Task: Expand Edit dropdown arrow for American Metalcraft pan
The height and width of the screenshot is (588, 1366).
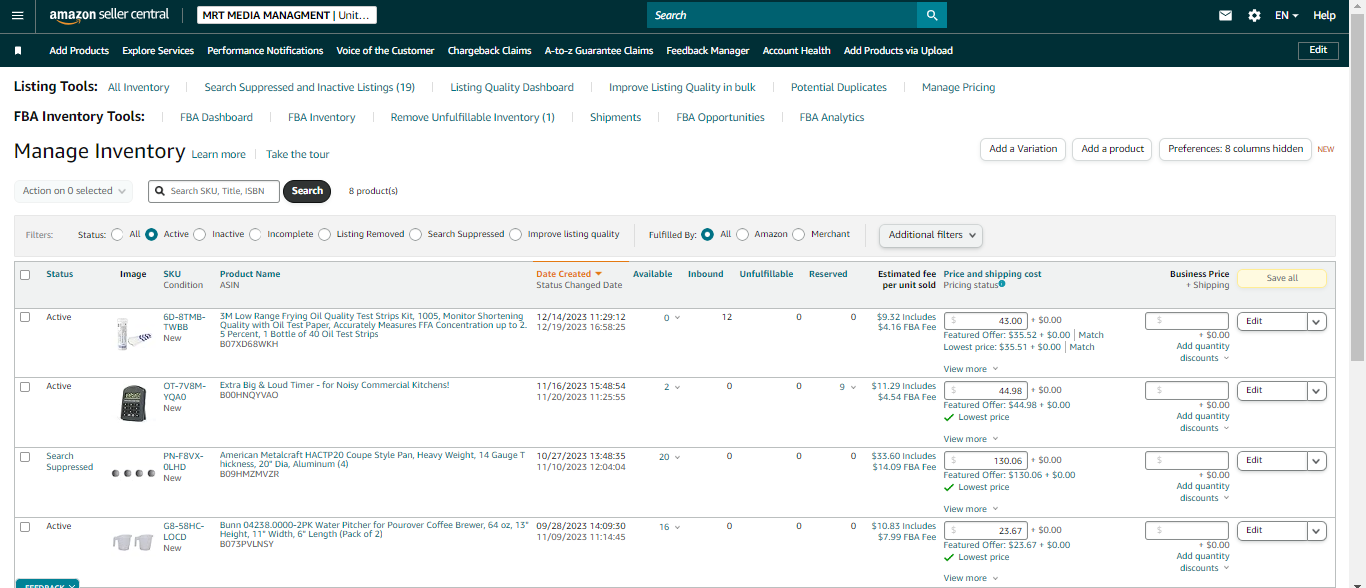Action: pos(1317,462)
